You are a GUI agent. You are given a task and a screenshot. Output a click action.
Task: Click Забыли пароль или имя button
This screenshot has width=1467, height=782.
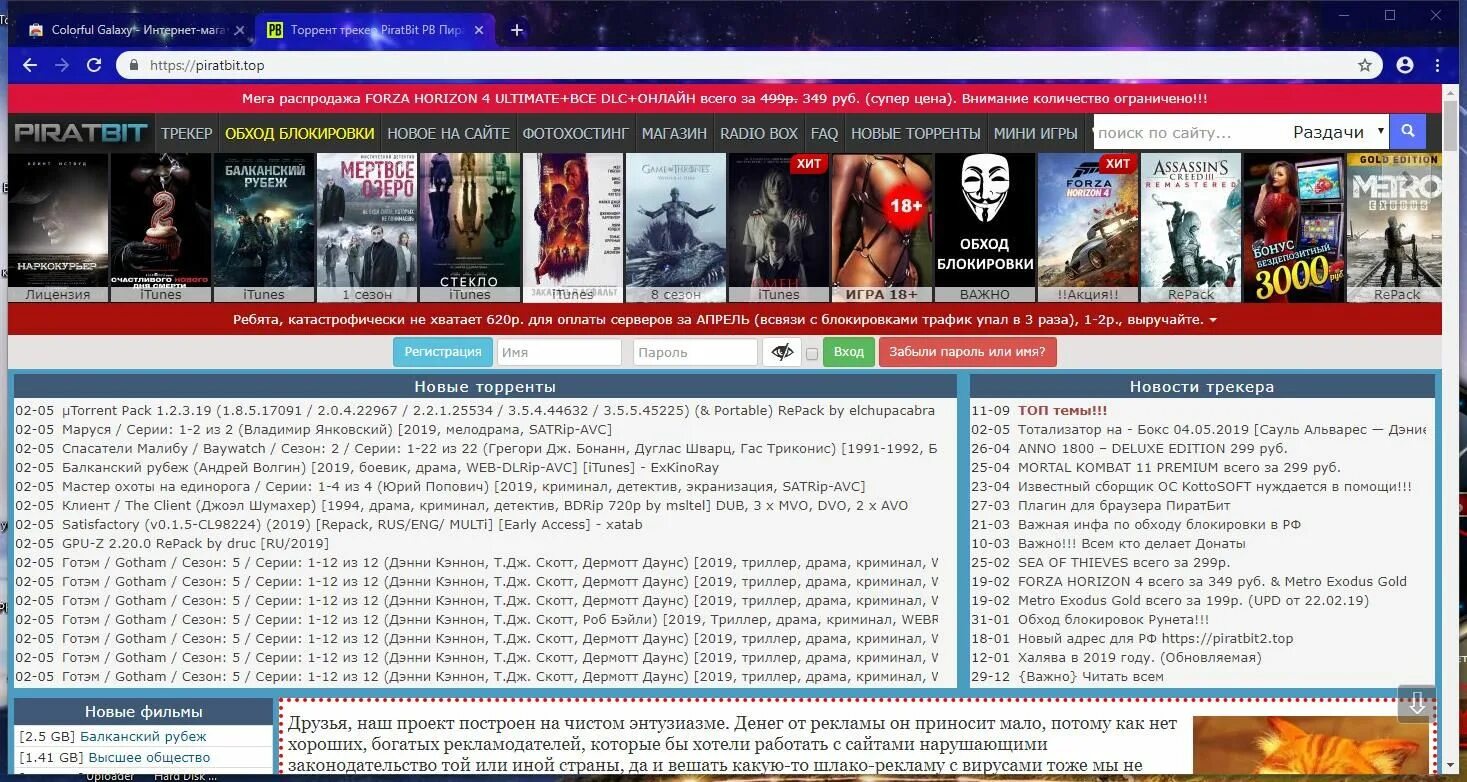tap(967, 352)
